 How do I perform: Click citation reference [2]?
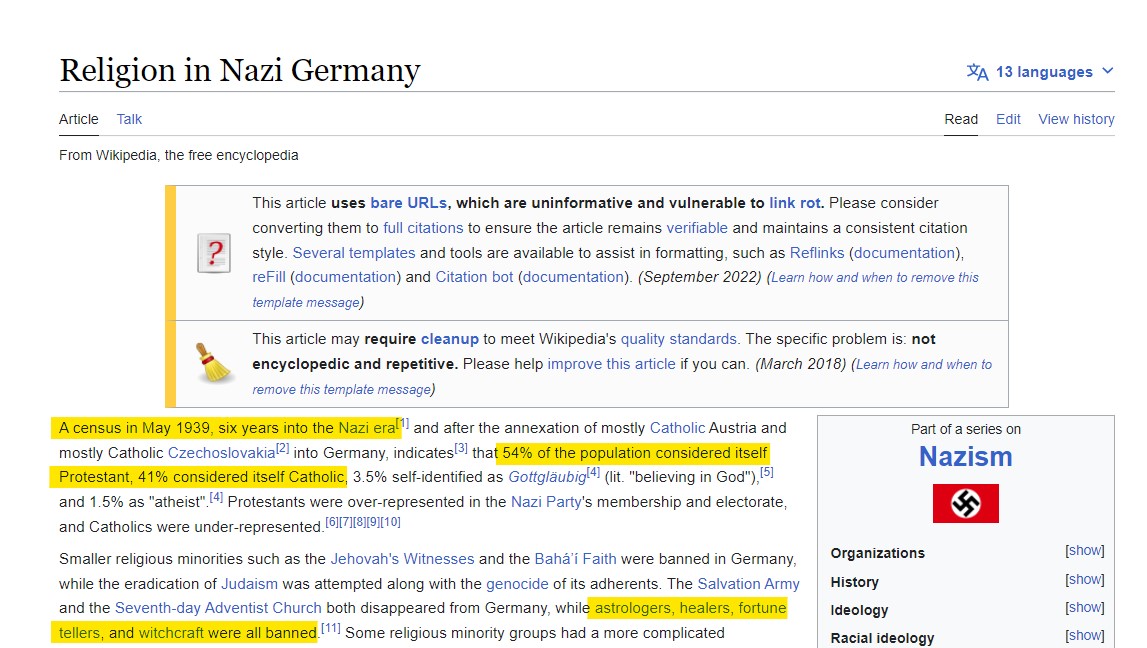tap(282, 448)
